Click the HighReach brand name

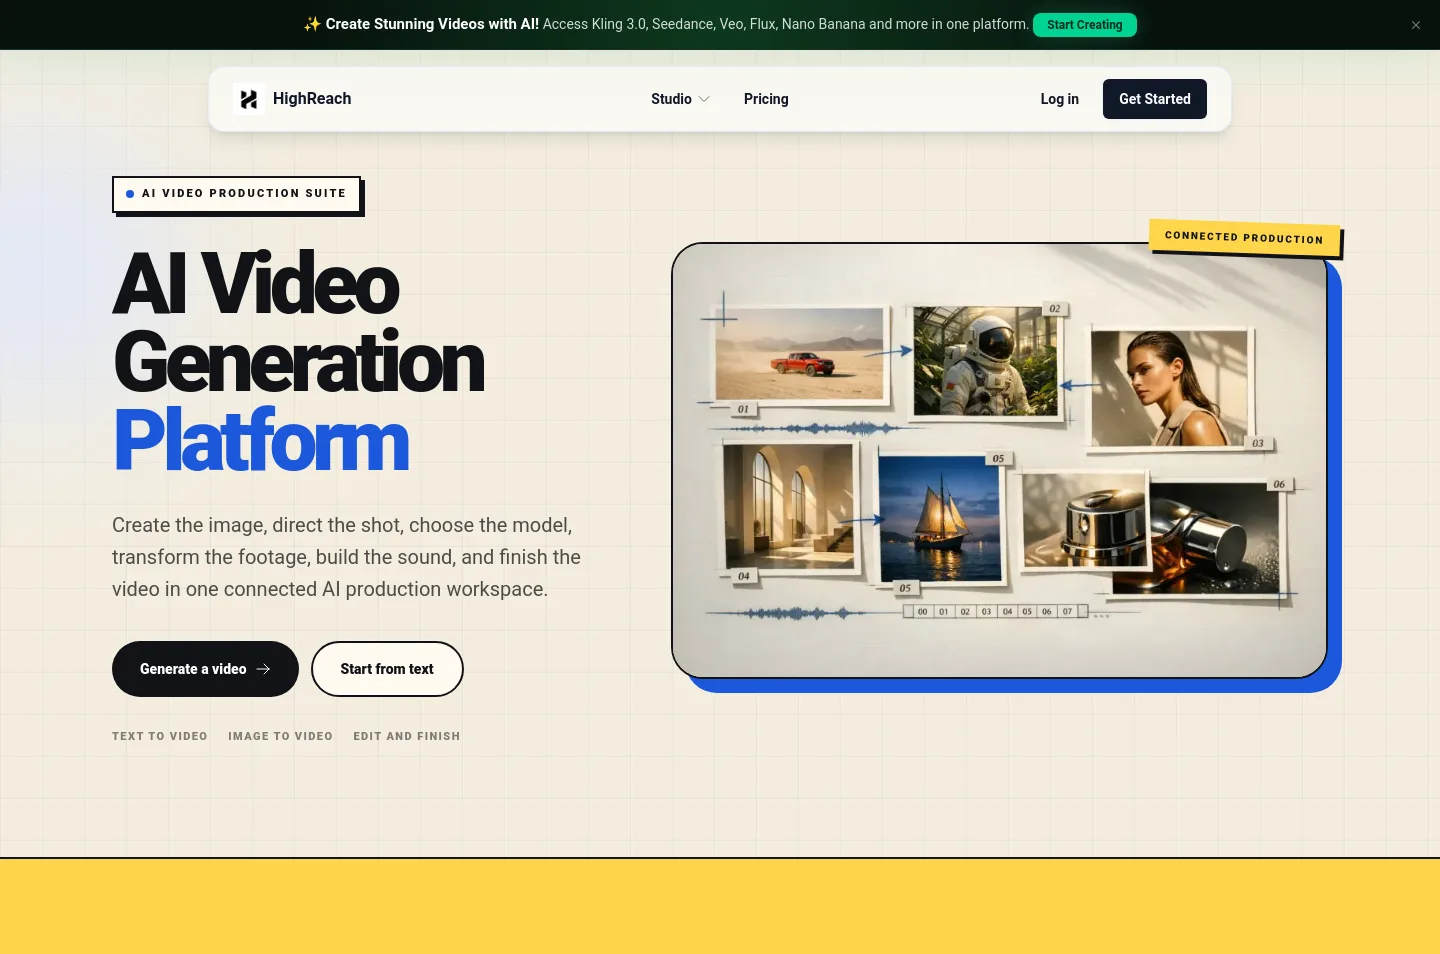[312, 99]
